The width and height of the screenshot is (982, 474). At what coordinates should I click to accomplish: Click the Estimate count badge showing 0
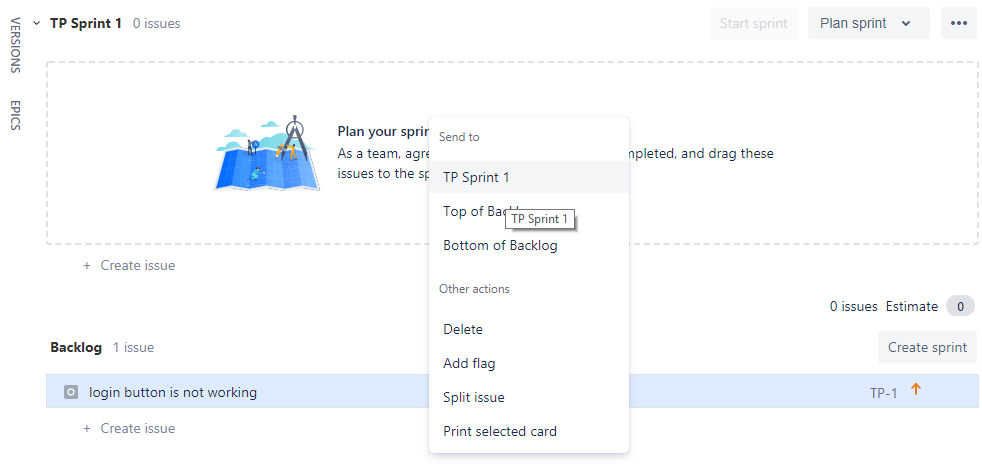tap(960, 307)
